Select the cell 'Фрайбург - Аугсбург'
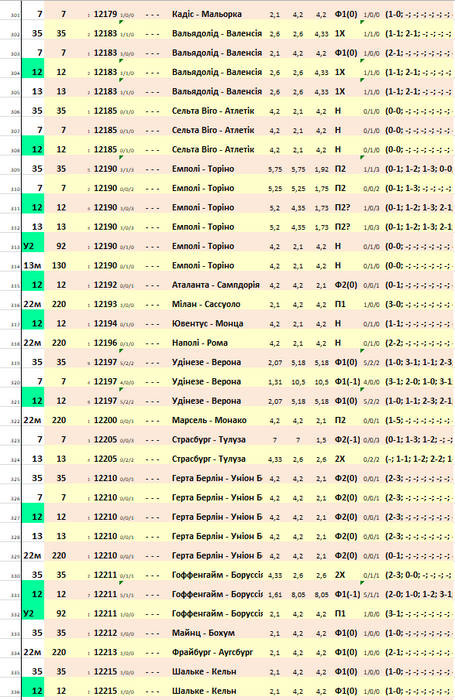The image size is (455, 700). pos(213,652)
